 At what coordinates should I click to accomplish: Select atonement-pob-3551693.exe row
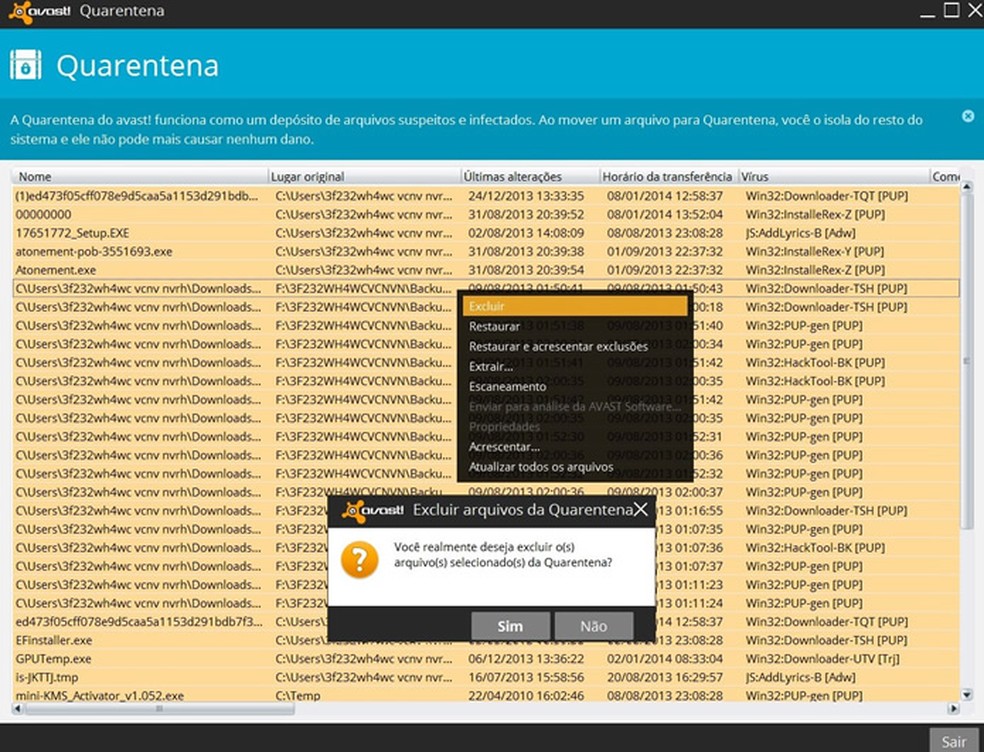pyautogui.click(x=486, y=251)
